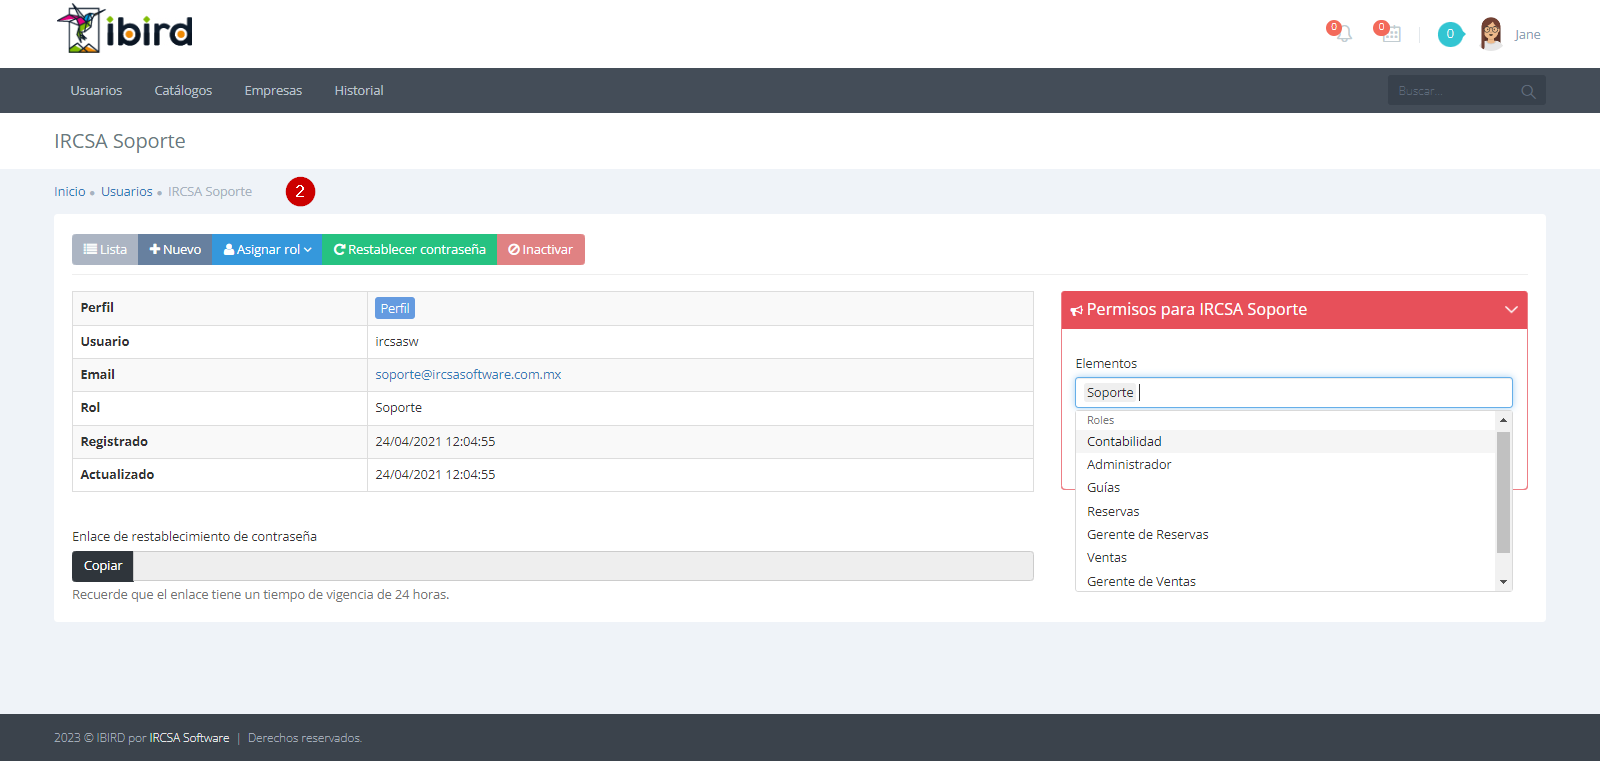This screenshot has height=761, width=1600.
Task: Click the teal counter badge showing 0
Action: point(1450,34)
